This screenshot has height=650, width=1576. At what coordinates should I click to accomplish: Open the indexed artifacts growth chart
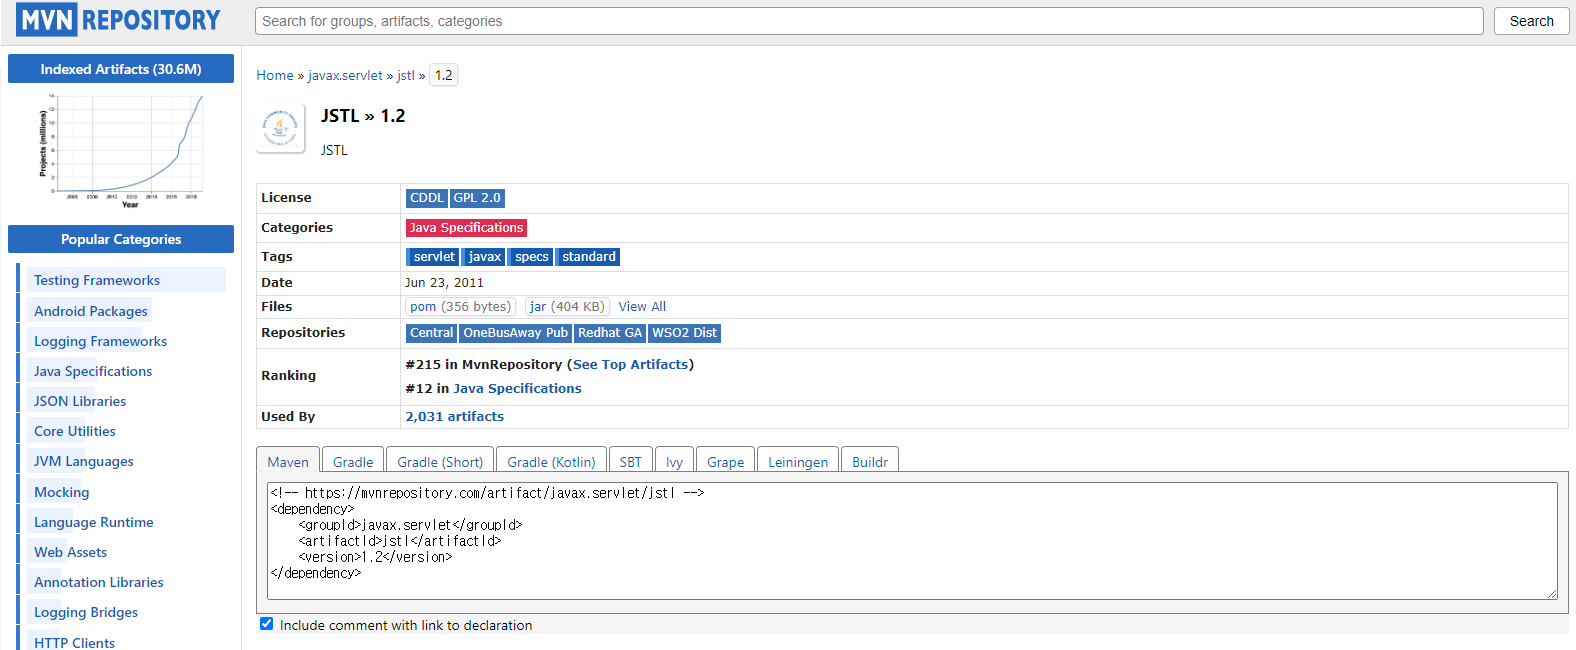[121, 150]
